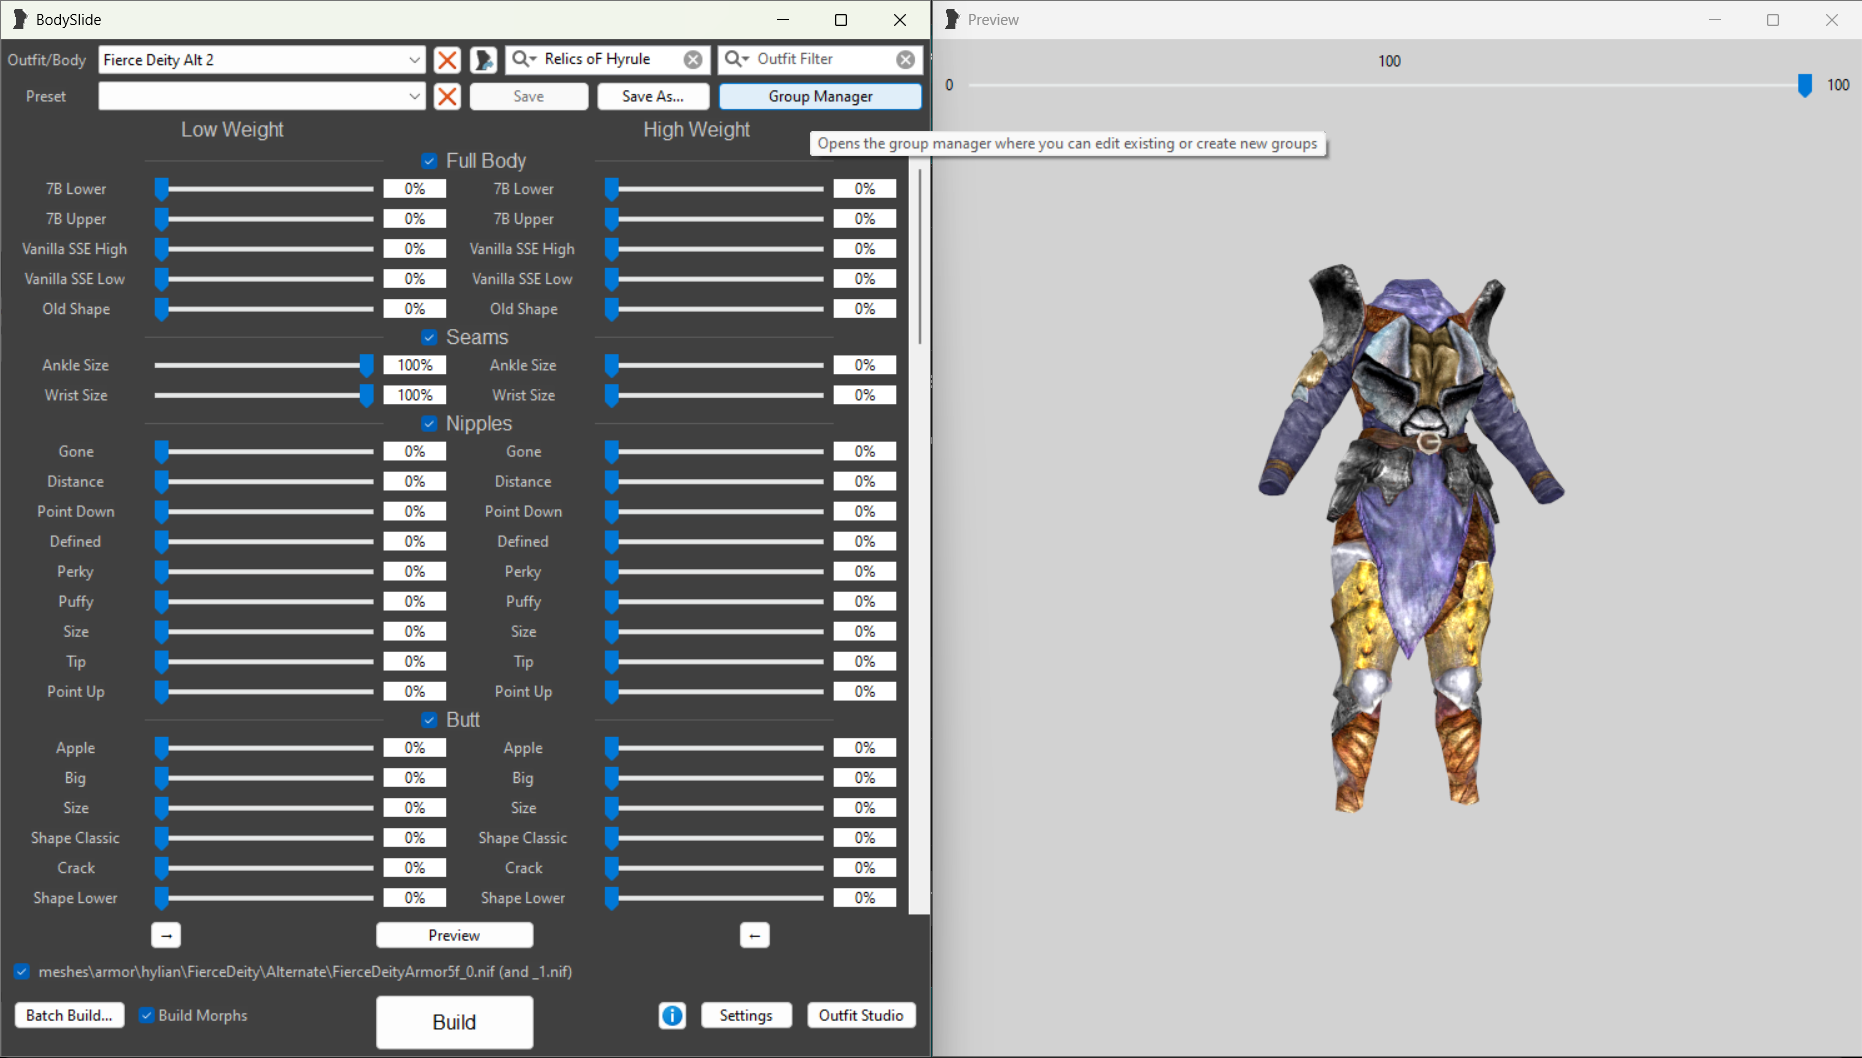Open the Relics of Hyrule group search magnifier

click(x=524, y=59)
